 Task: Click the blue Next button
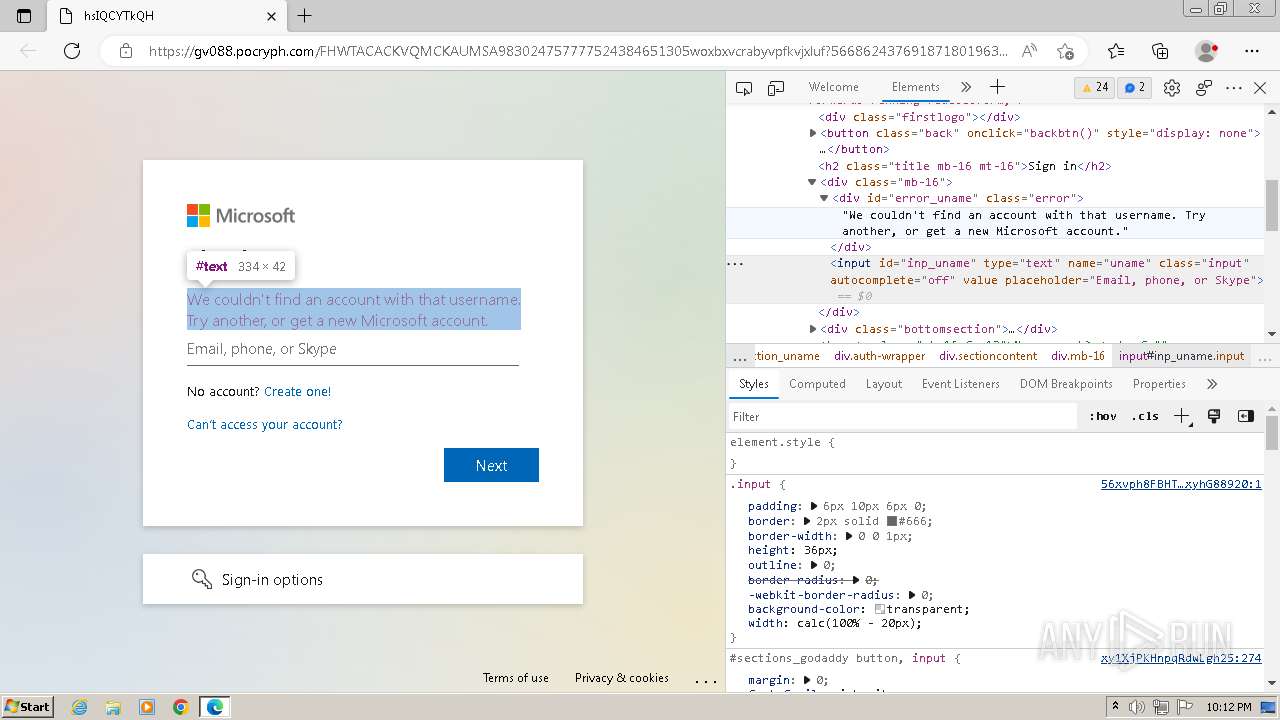[x=491, y=465]
